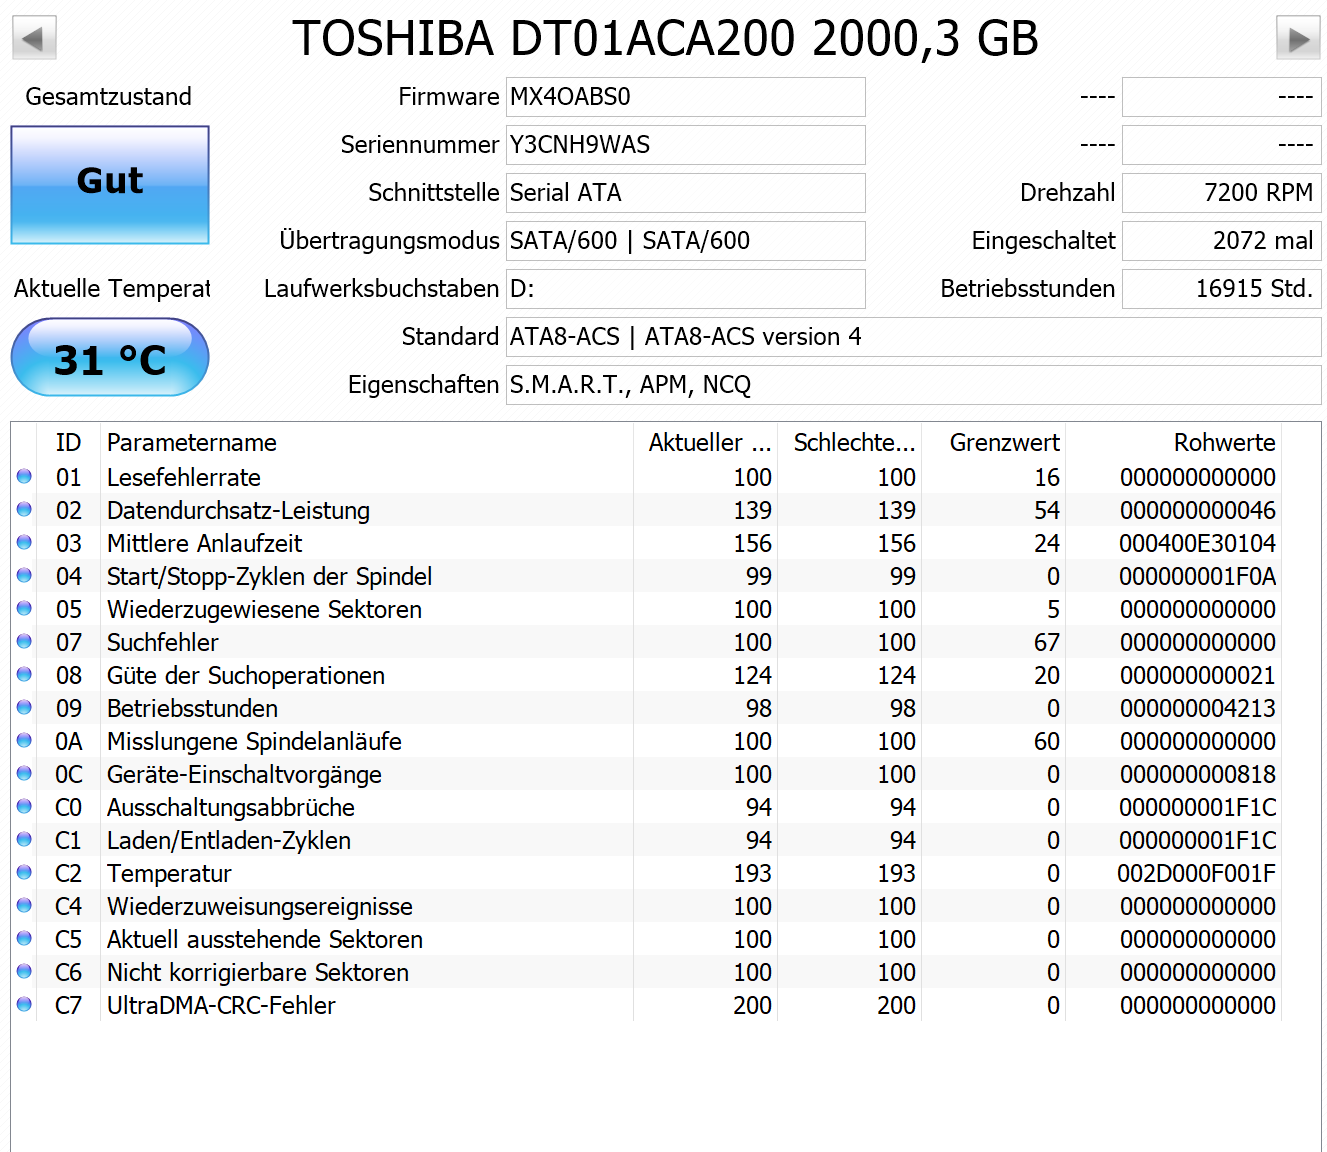The width and height of the screenshot is (1327, 1152).
Task: Click the Schnittstelle field Serial ATA
Action: coord(685,193)
